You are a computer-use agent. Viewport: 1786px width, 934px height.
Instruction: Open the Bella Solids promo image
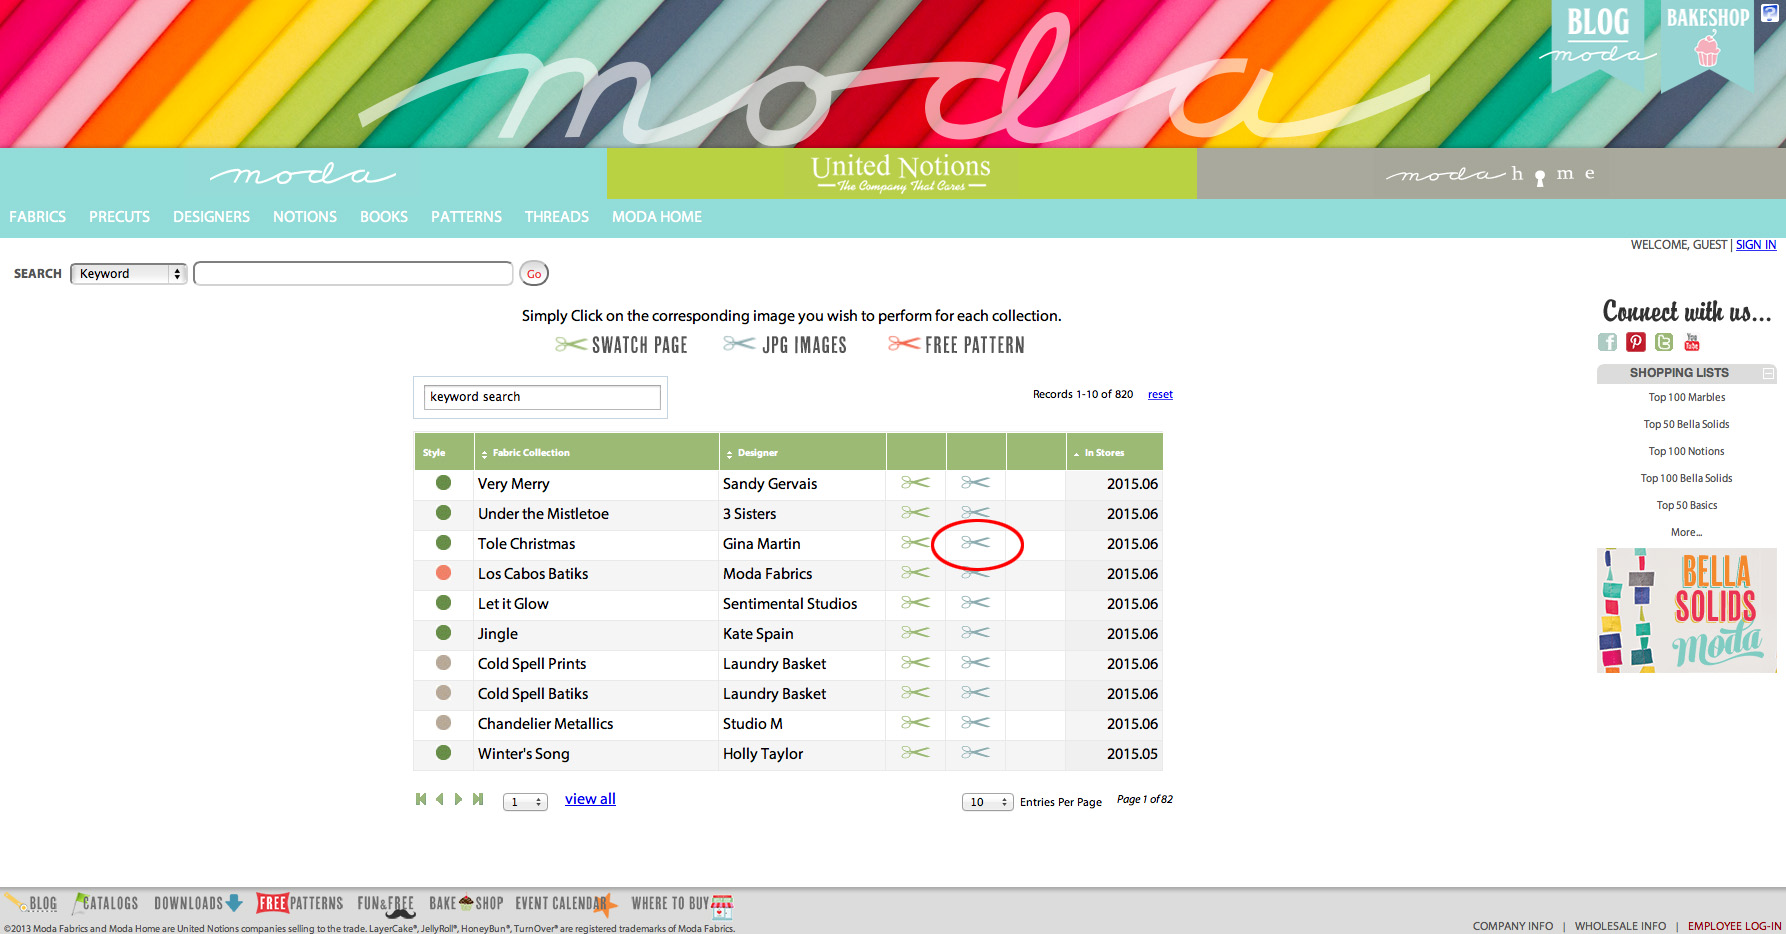(x=1687, y=610)
